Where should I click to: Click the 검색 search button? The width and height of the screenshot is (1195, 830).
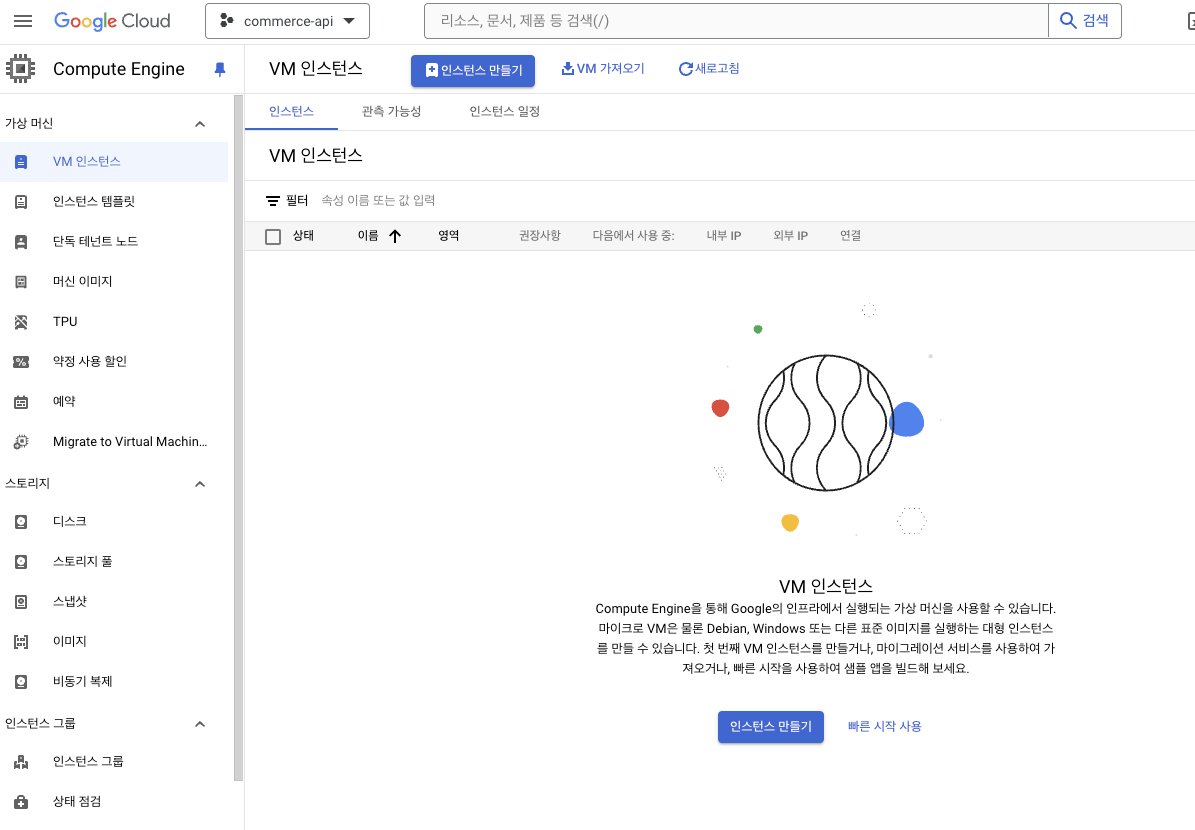coord(1084,21)
